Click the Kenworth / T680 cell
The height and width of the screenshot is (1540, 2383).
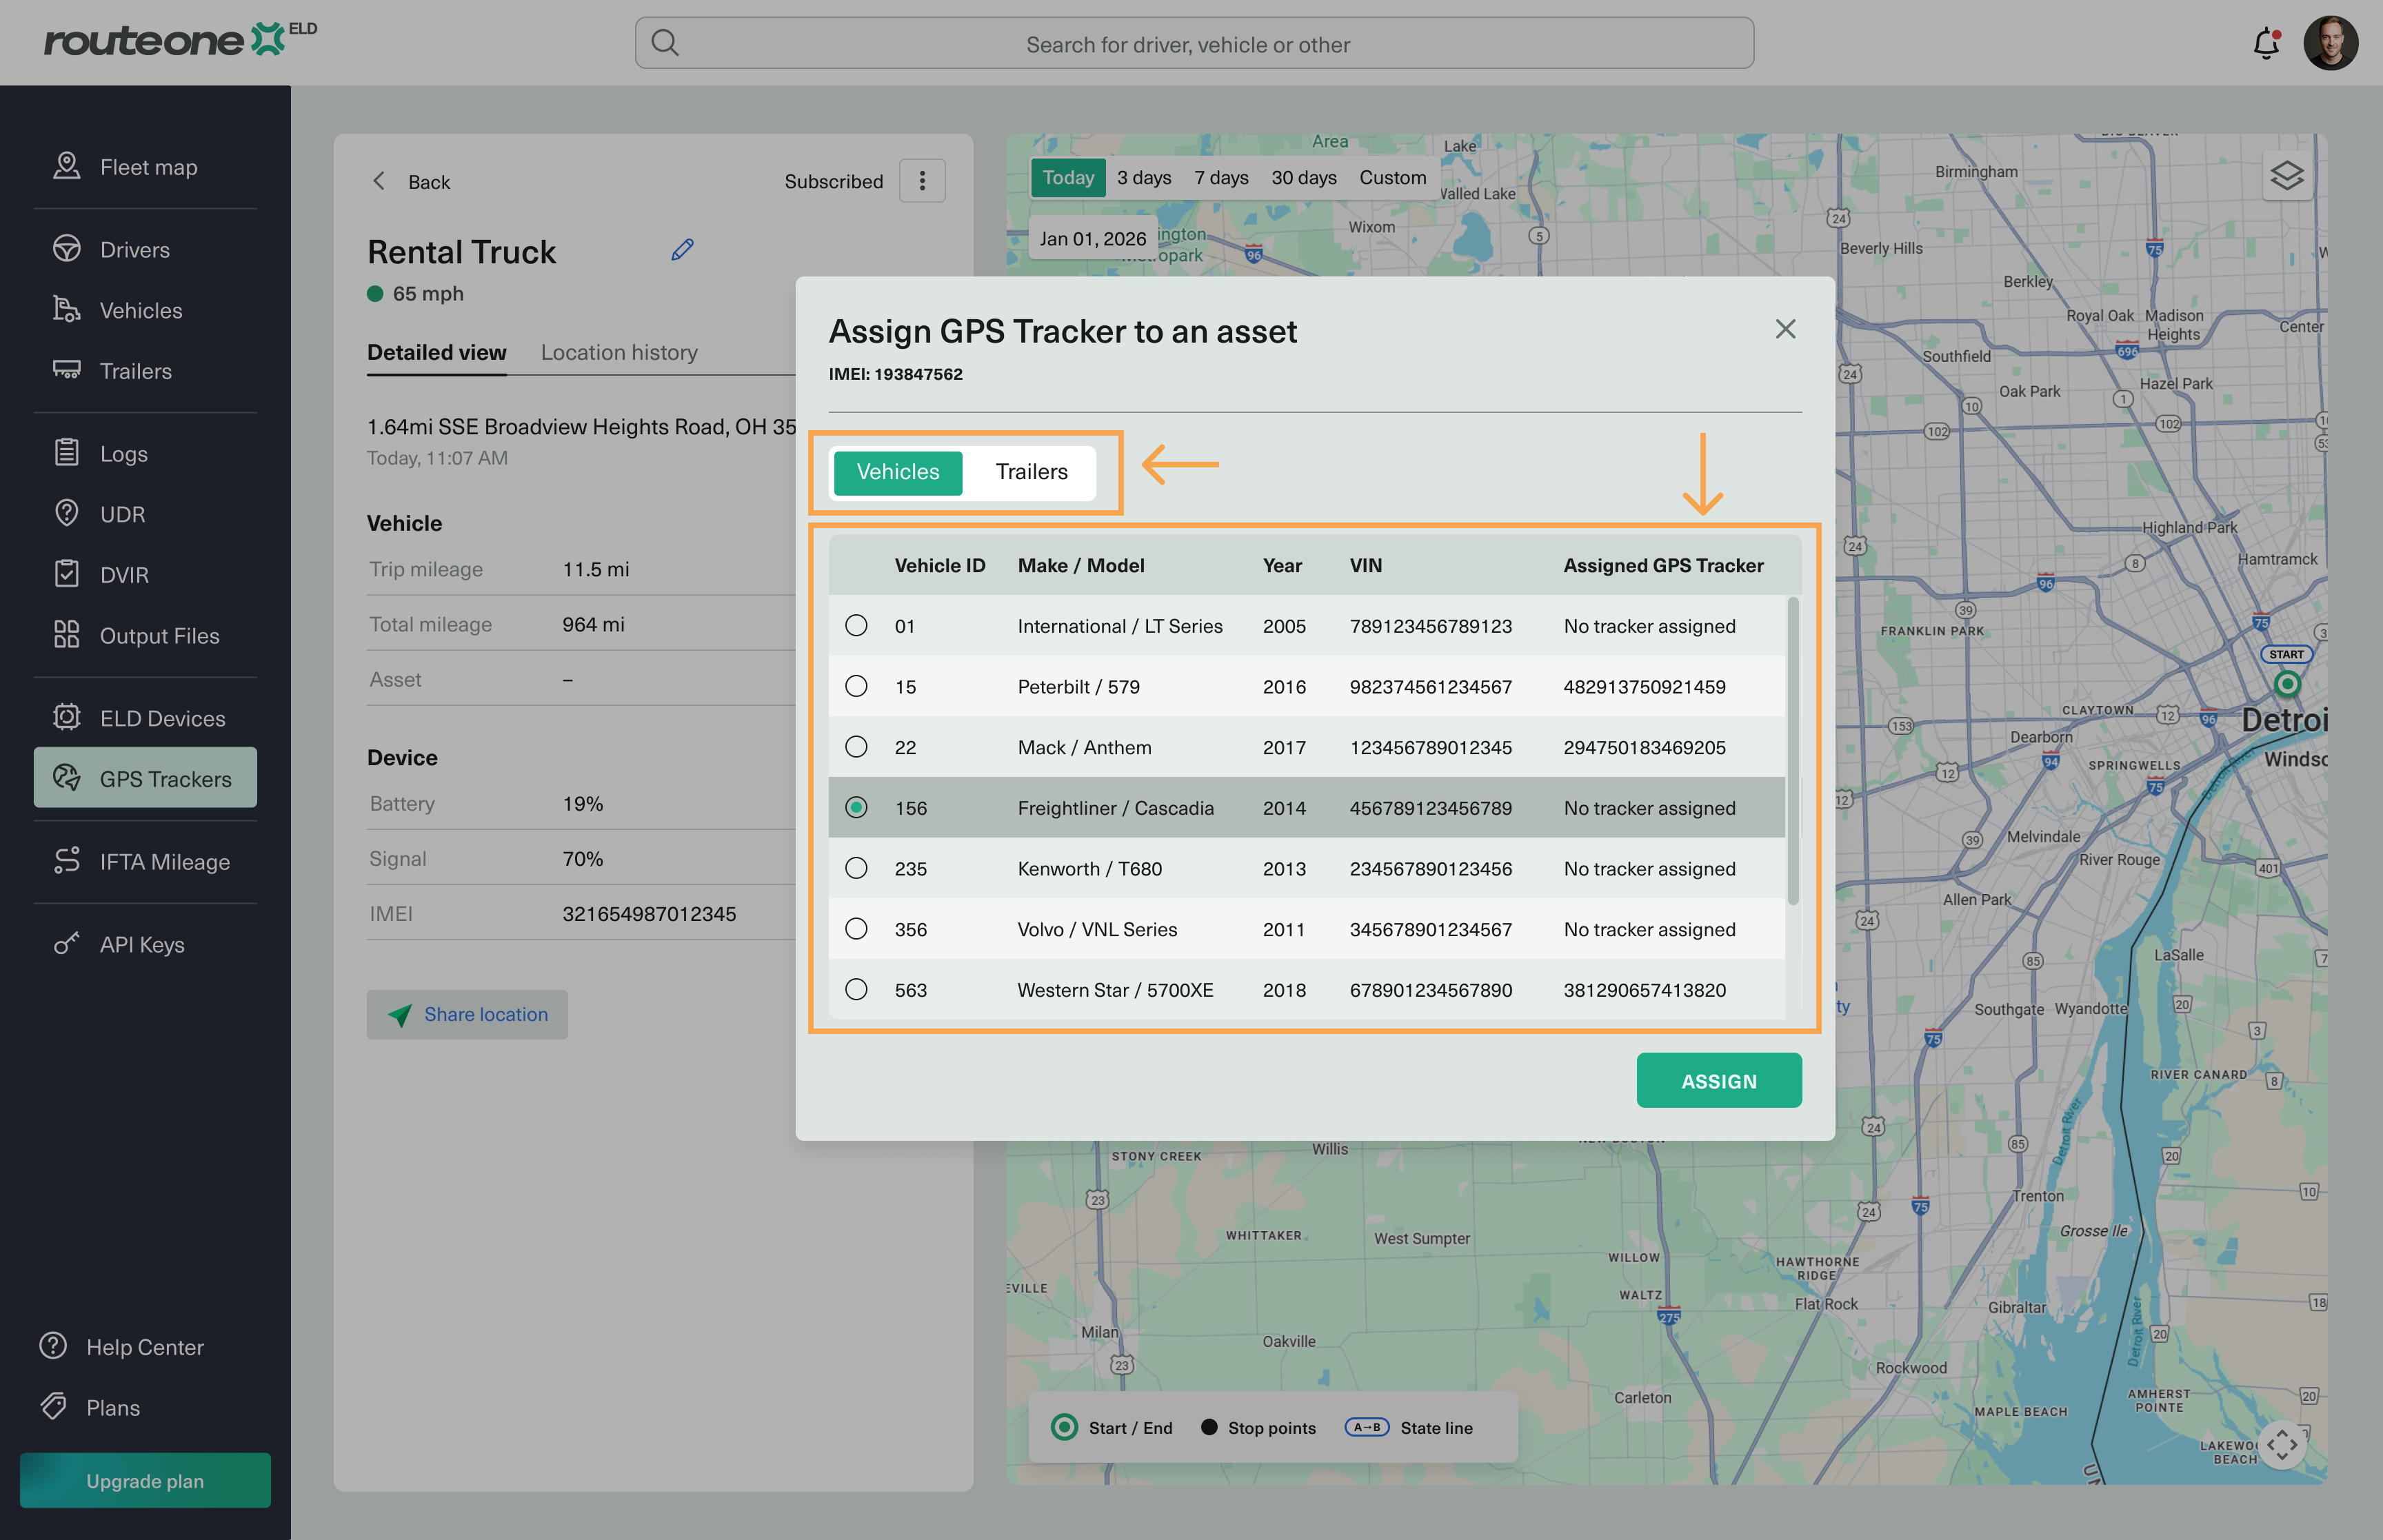(x=1090, y=868)
